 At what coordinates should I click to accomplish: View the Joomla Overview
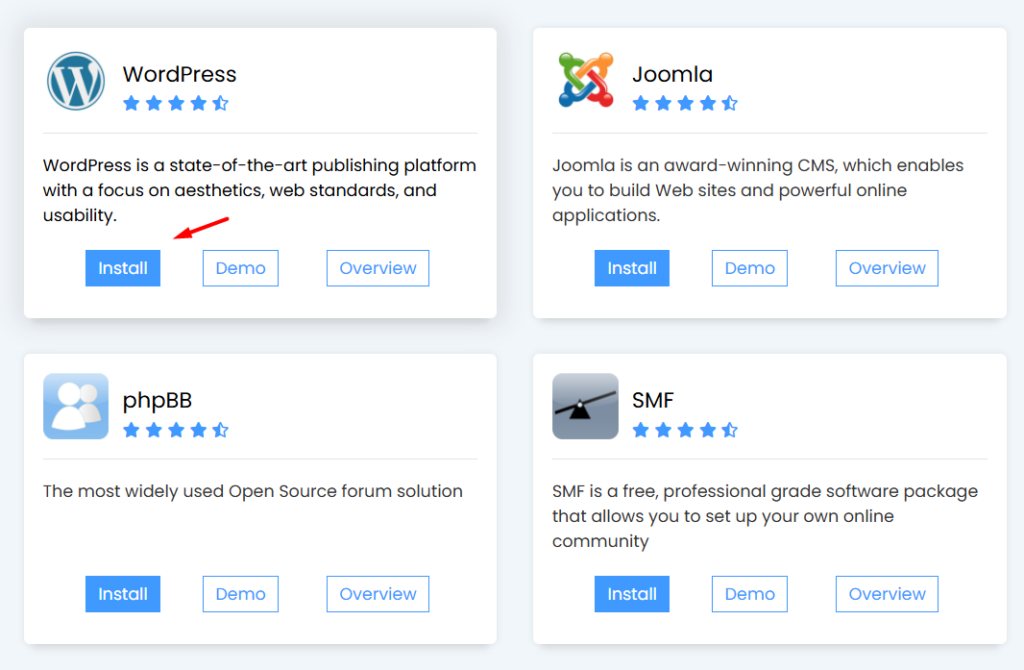(x=887, y=268)
